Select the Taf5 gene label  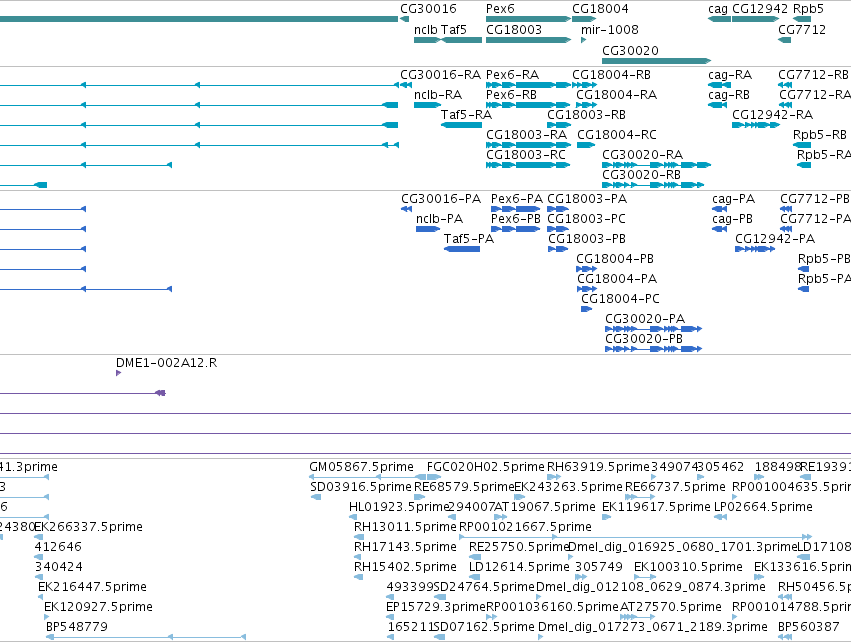point(454,29)
